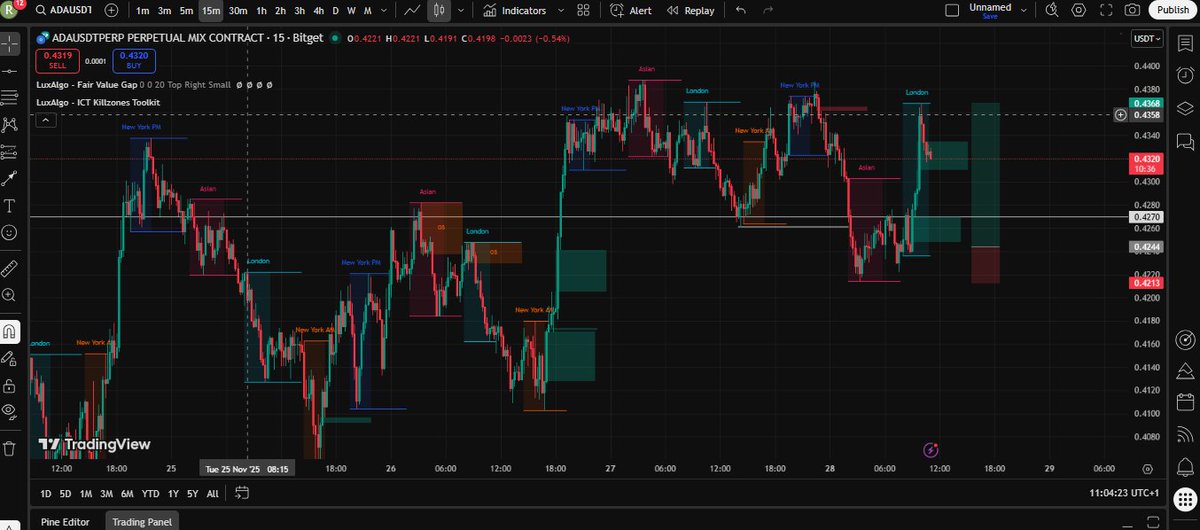Select the active 15m timeframe
Image resolution: width=1200 pixels, height=530 pixels.
[x=211, y=10]
